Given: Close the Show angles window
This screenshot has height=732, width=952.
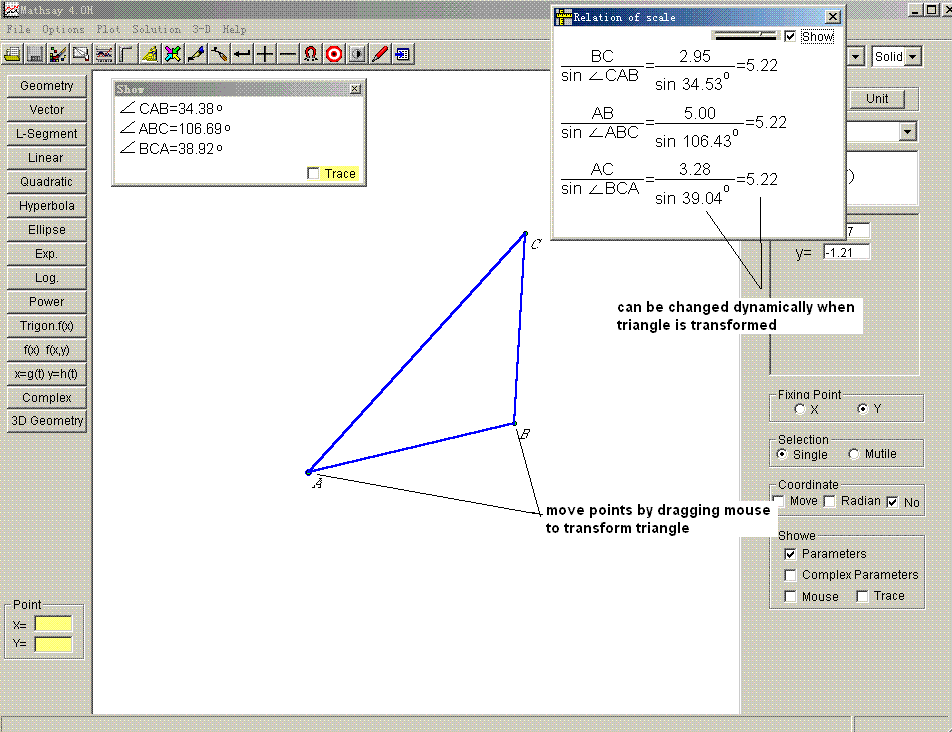Looking at the screenshot, I should tap(355, 89).
